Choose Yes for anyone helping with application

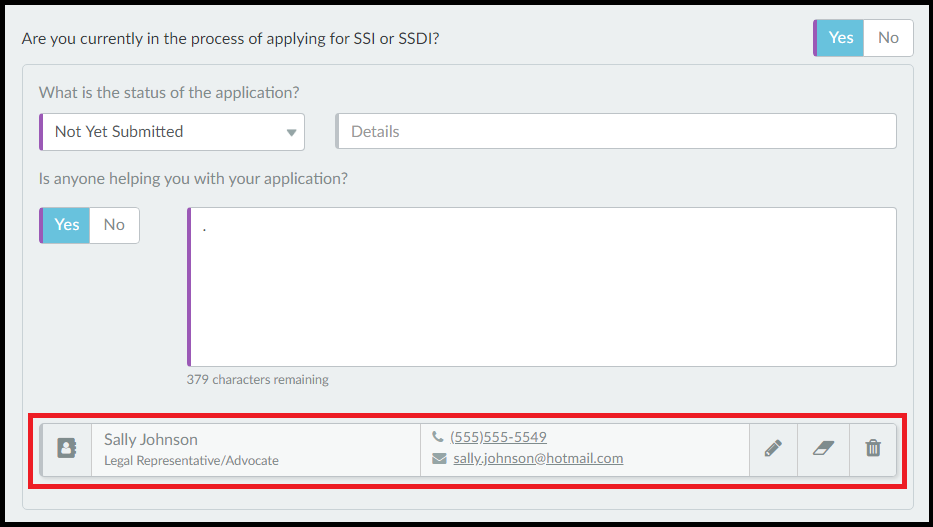(x=66, y=225)
